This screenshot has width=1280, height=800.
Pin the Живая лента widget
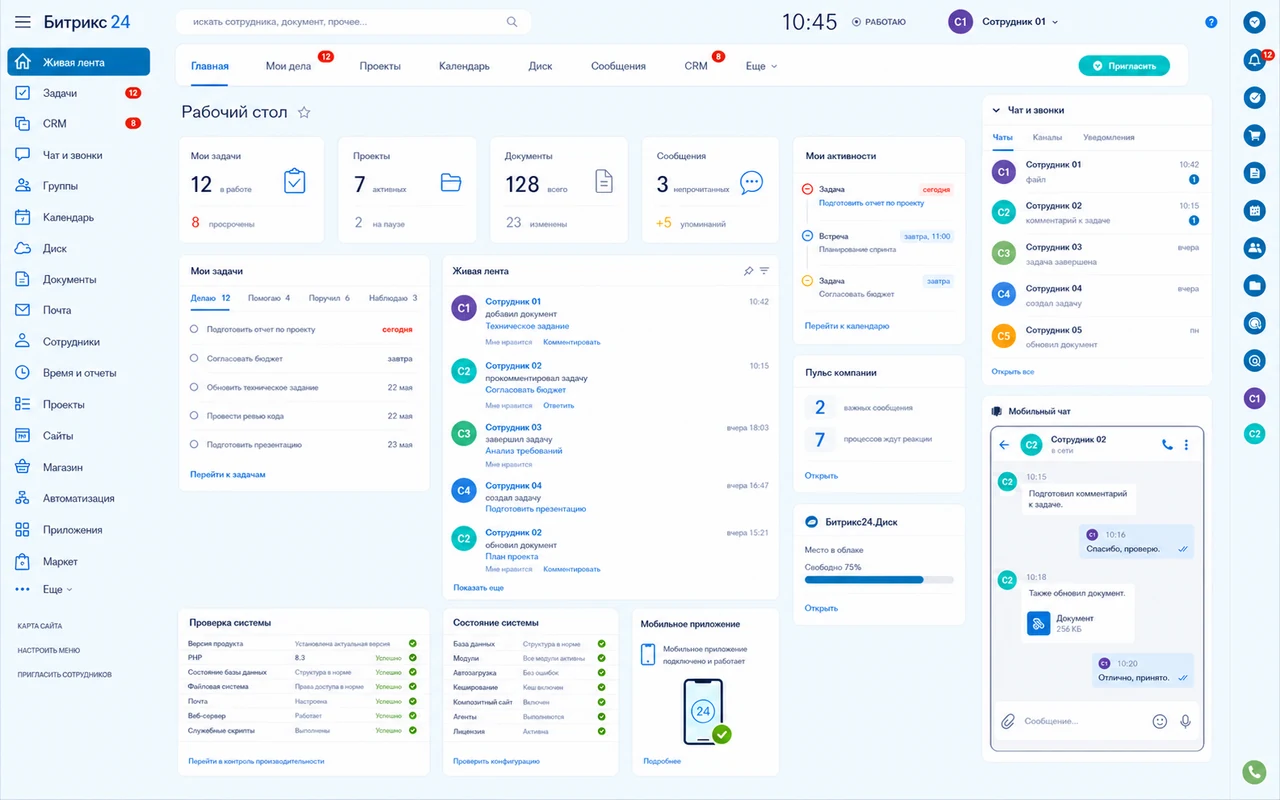(x=748, y=271)
